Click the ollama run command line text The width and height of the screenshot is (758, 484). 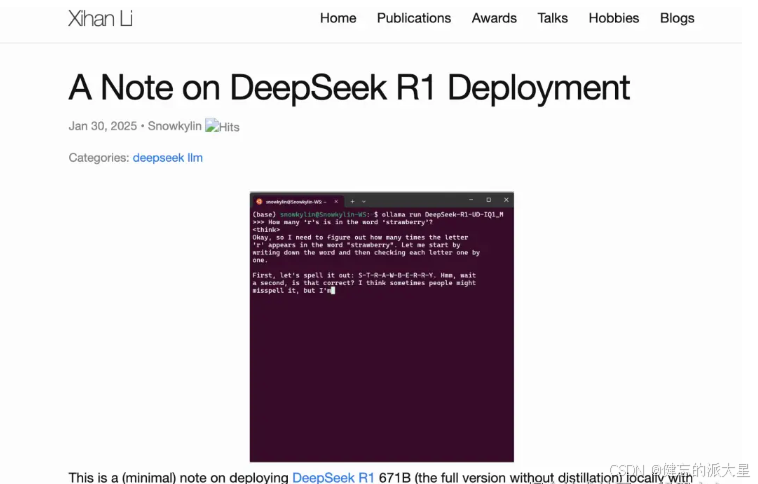tap(442, 214)
